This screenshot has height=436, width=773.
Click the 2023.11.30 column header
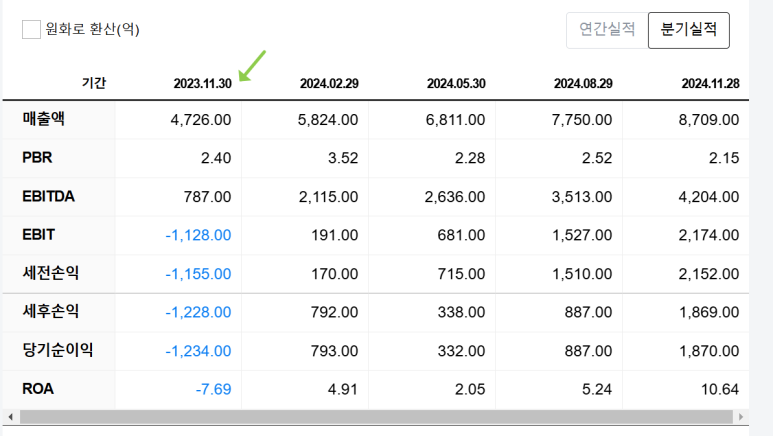click(203, 83)
